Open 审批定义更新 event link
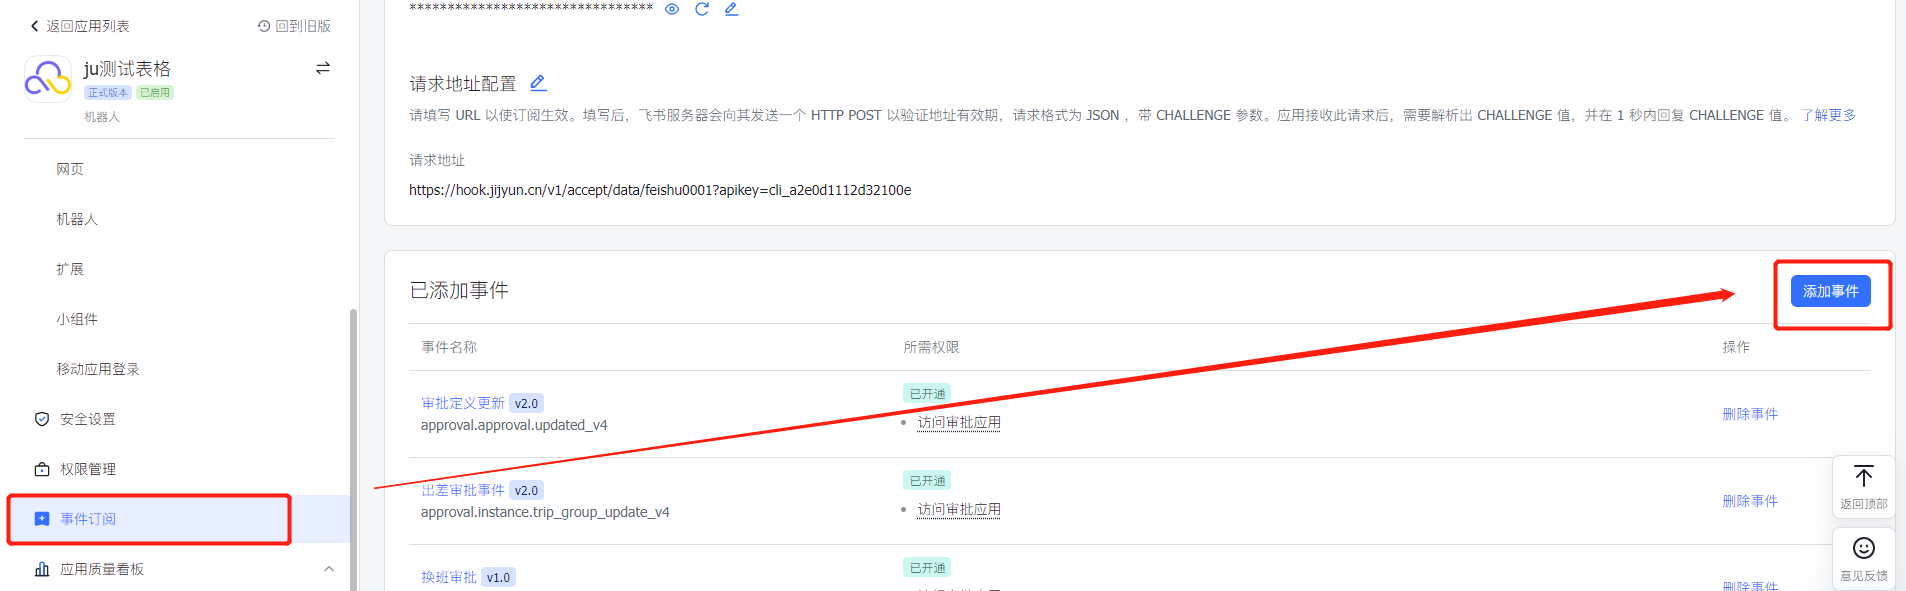1906x591 pixels. [463, 403]
